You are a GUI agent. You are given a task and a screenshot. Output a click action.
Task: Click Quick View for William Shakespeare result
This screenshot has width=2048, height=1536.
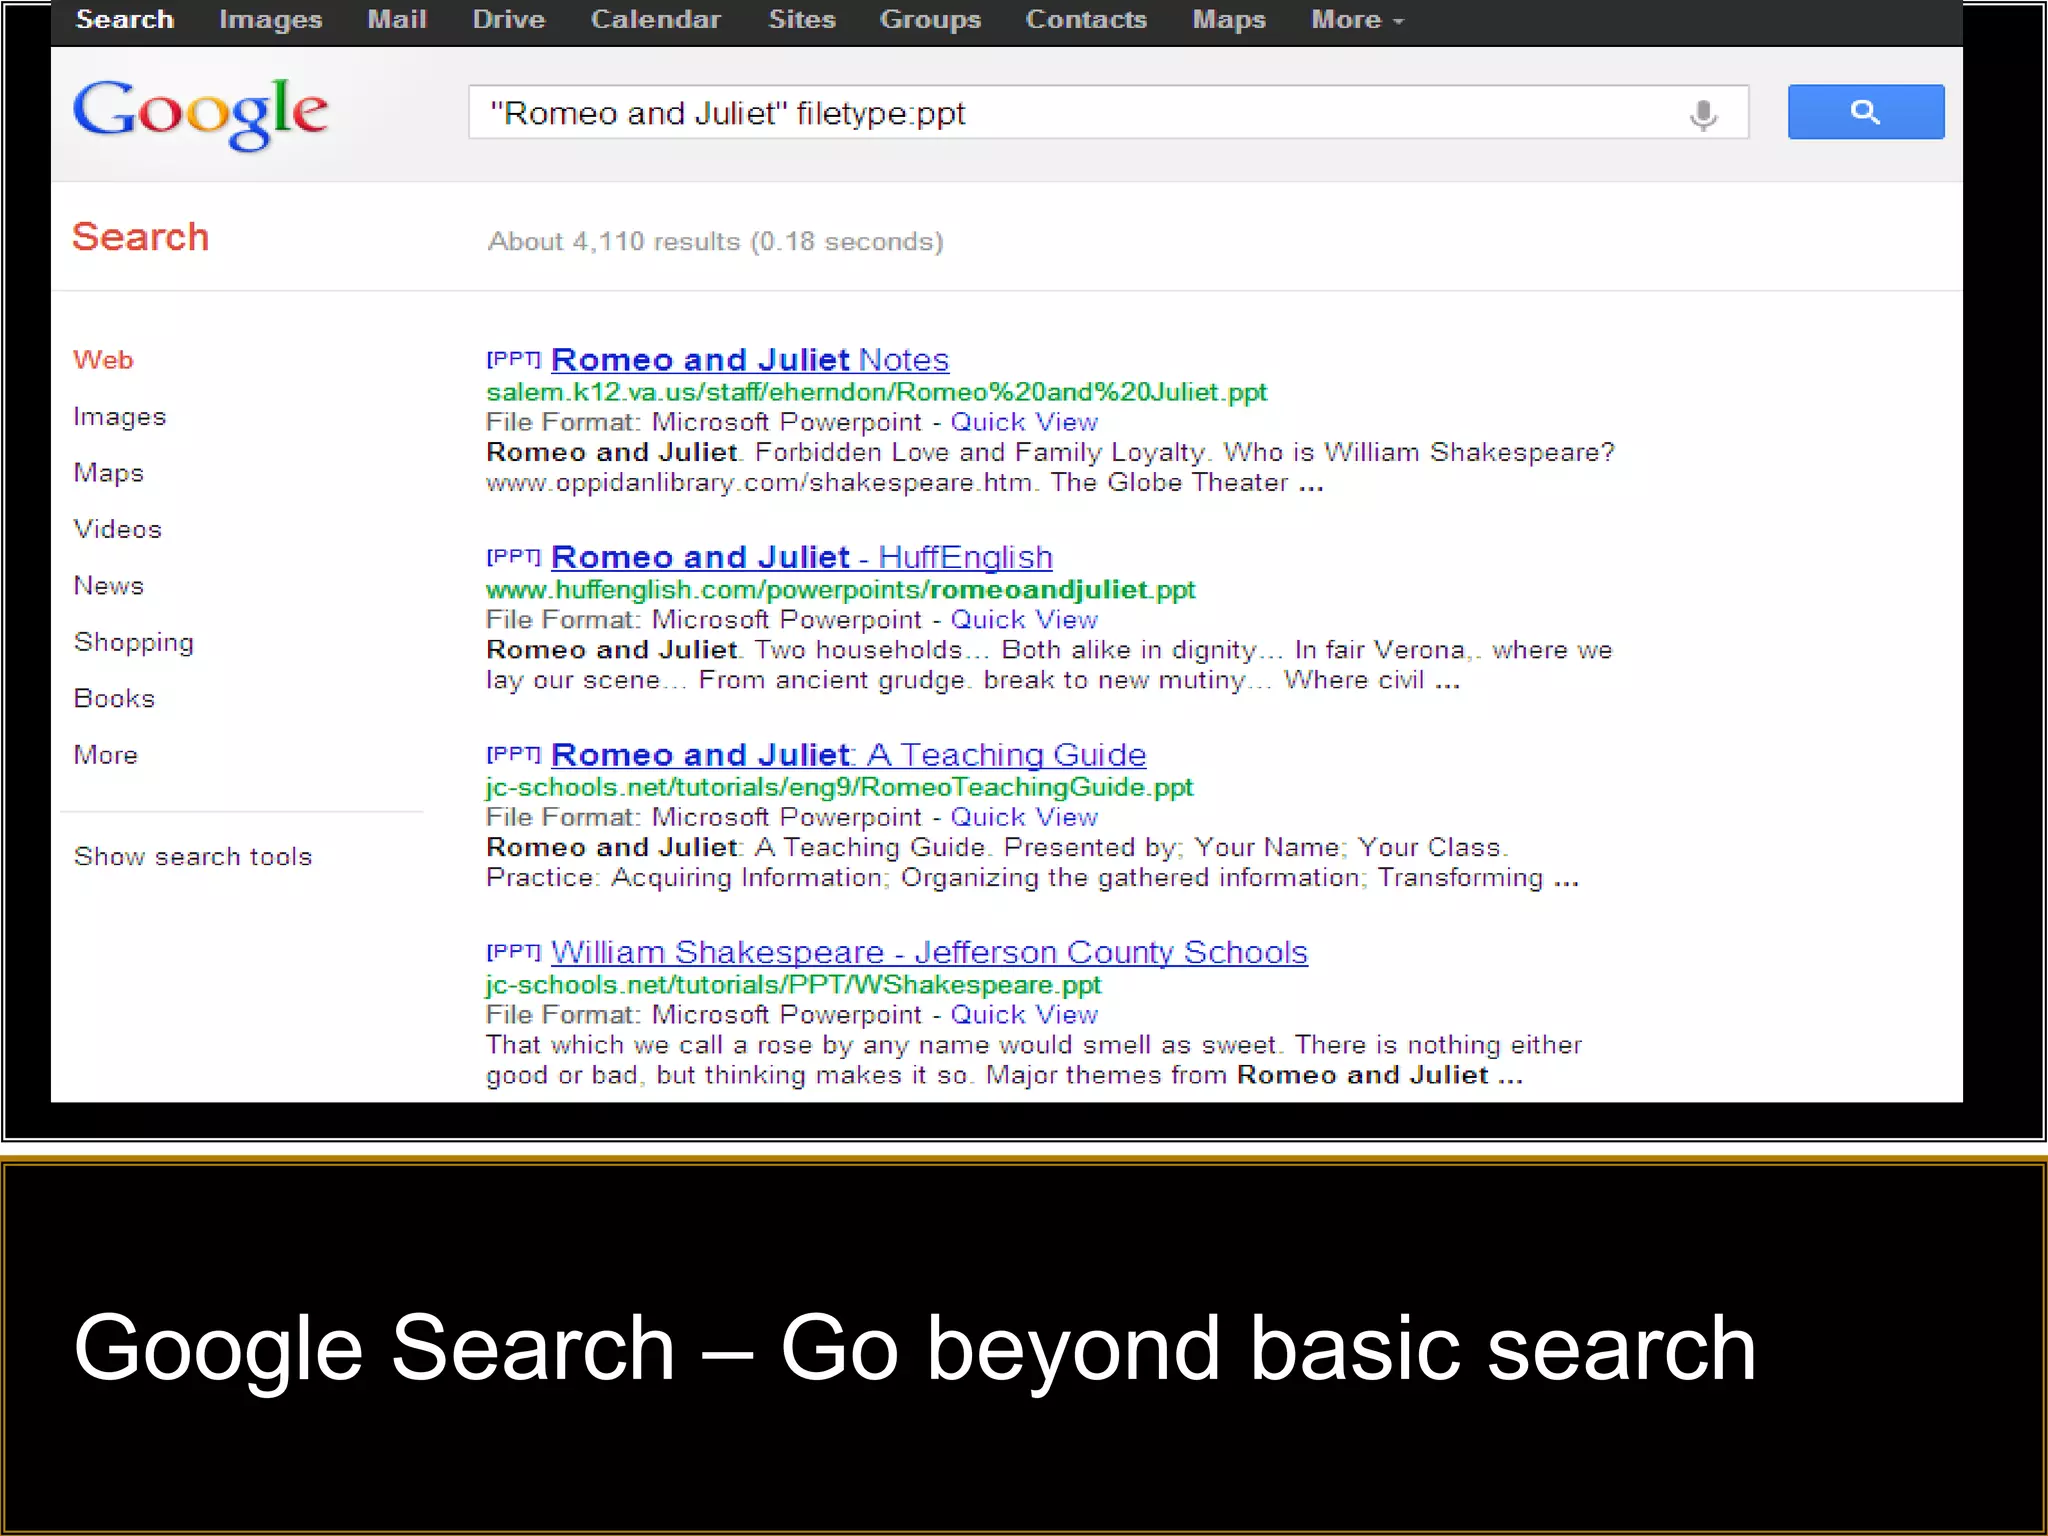pos(1024,1015)
